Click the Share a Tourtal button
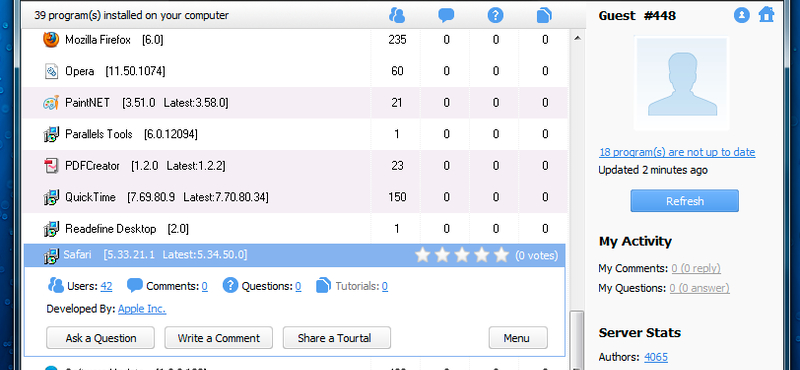Image resolution: width=800 pixels, height=370 pixels. coord(337,338)
